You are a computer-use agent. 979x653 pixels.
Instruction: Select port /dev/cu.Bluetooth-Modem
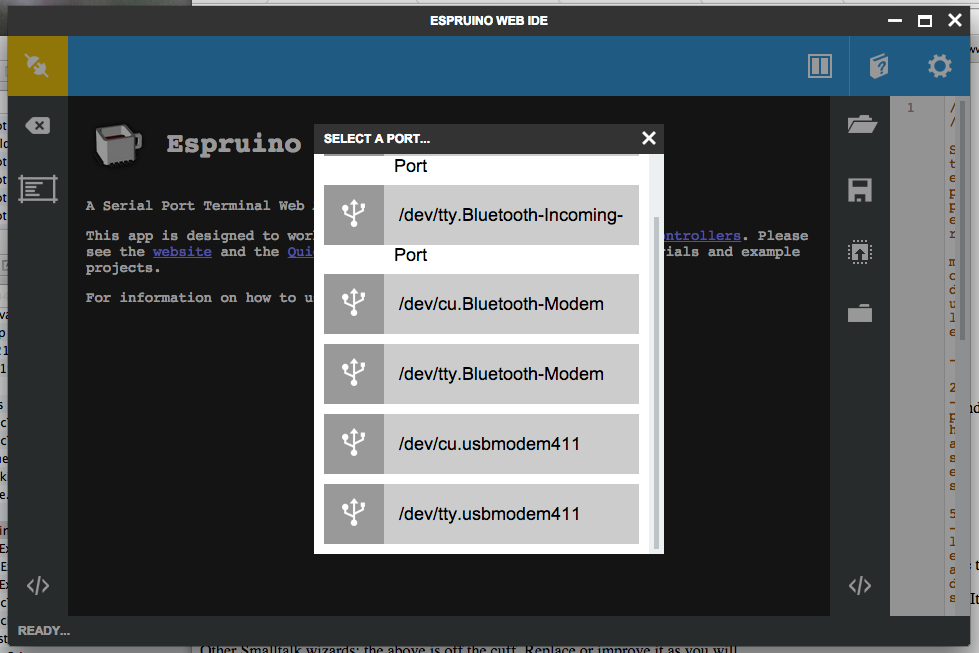481,304
